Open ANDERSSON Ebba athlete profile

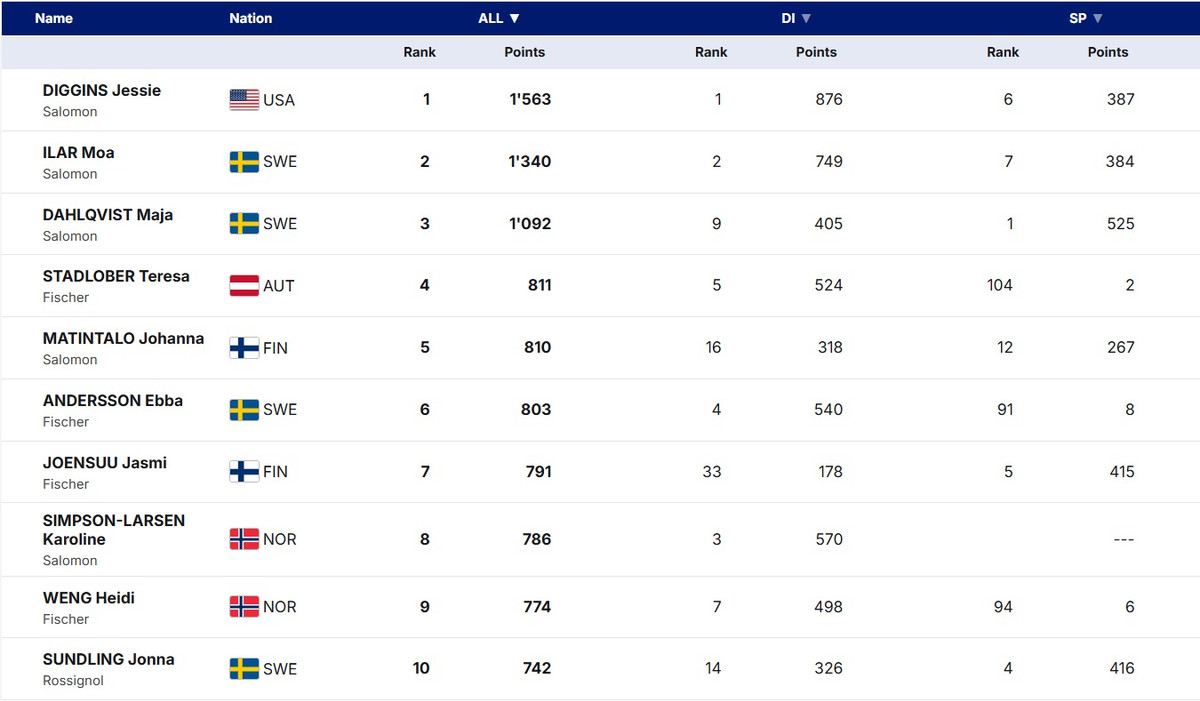pos(113,400)
